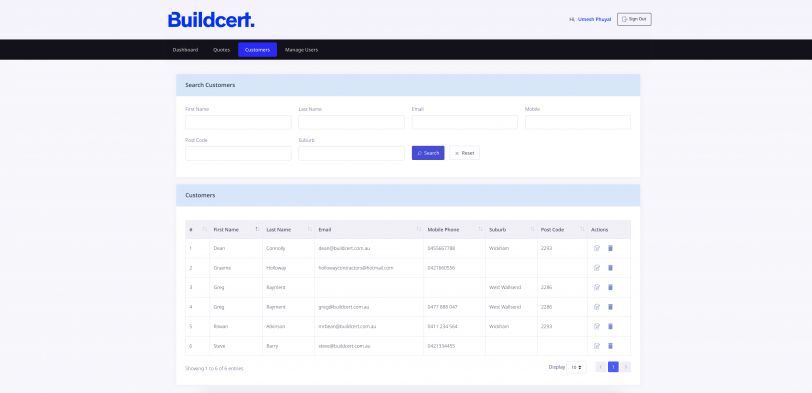Image resolution: width=812 pixels, height=393 pixels.
Task: Open the Display entries dropdown
Action: pos(576,367)
